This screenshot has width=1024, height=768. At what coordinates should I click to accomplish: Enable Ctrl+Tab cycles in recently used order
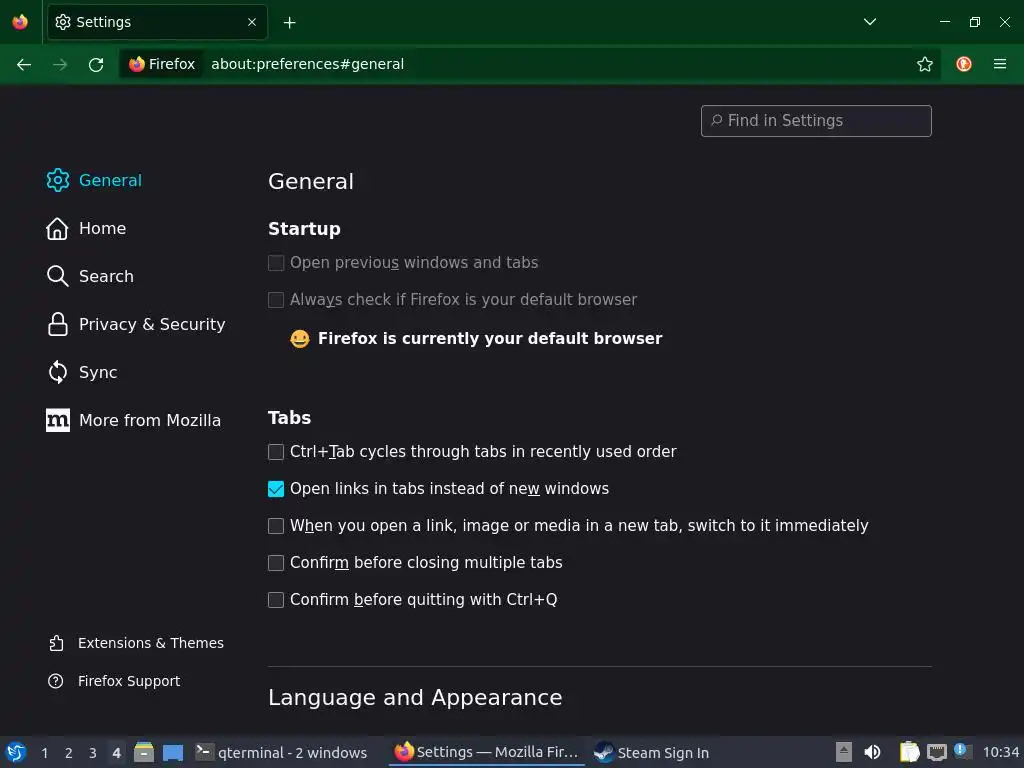tap(276, 452)
